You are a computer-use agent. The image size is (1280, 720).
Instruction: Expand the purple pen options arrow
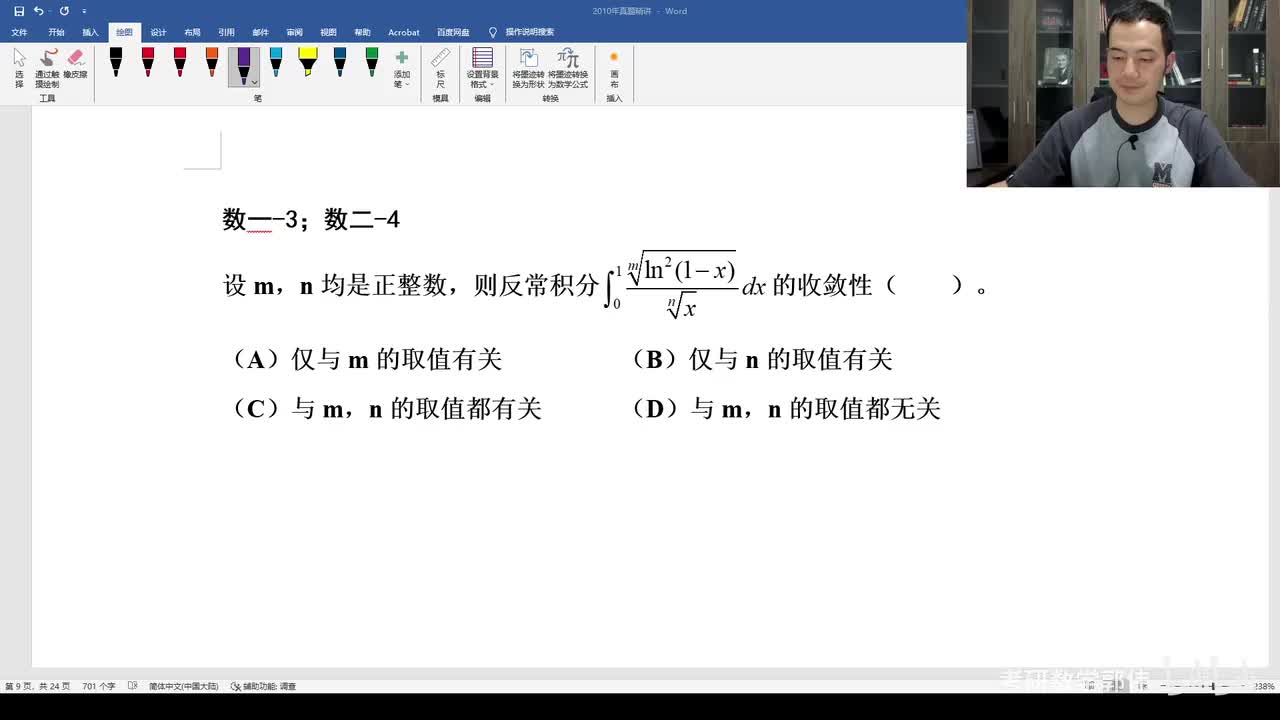[x=254, y=82]
